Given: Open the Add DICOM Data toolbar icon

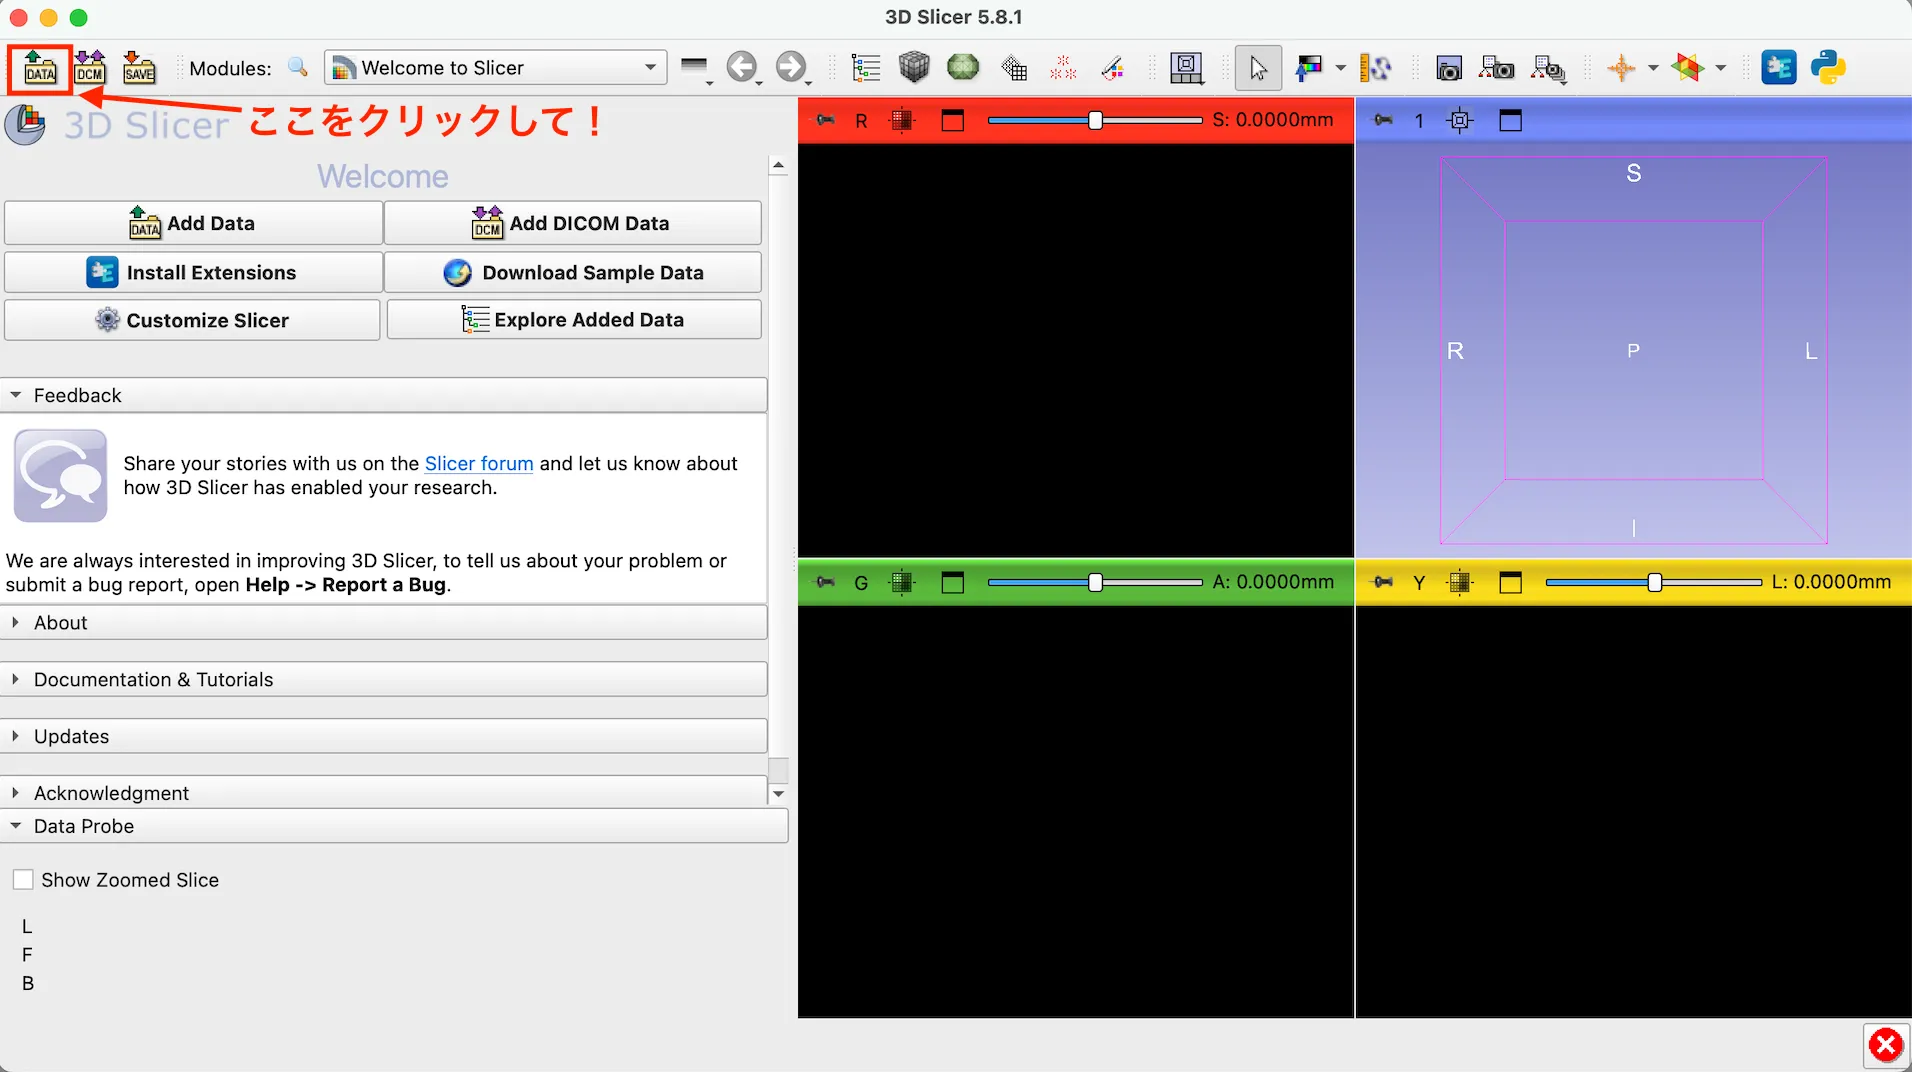Looking at the screenshot, I should 89,68.
